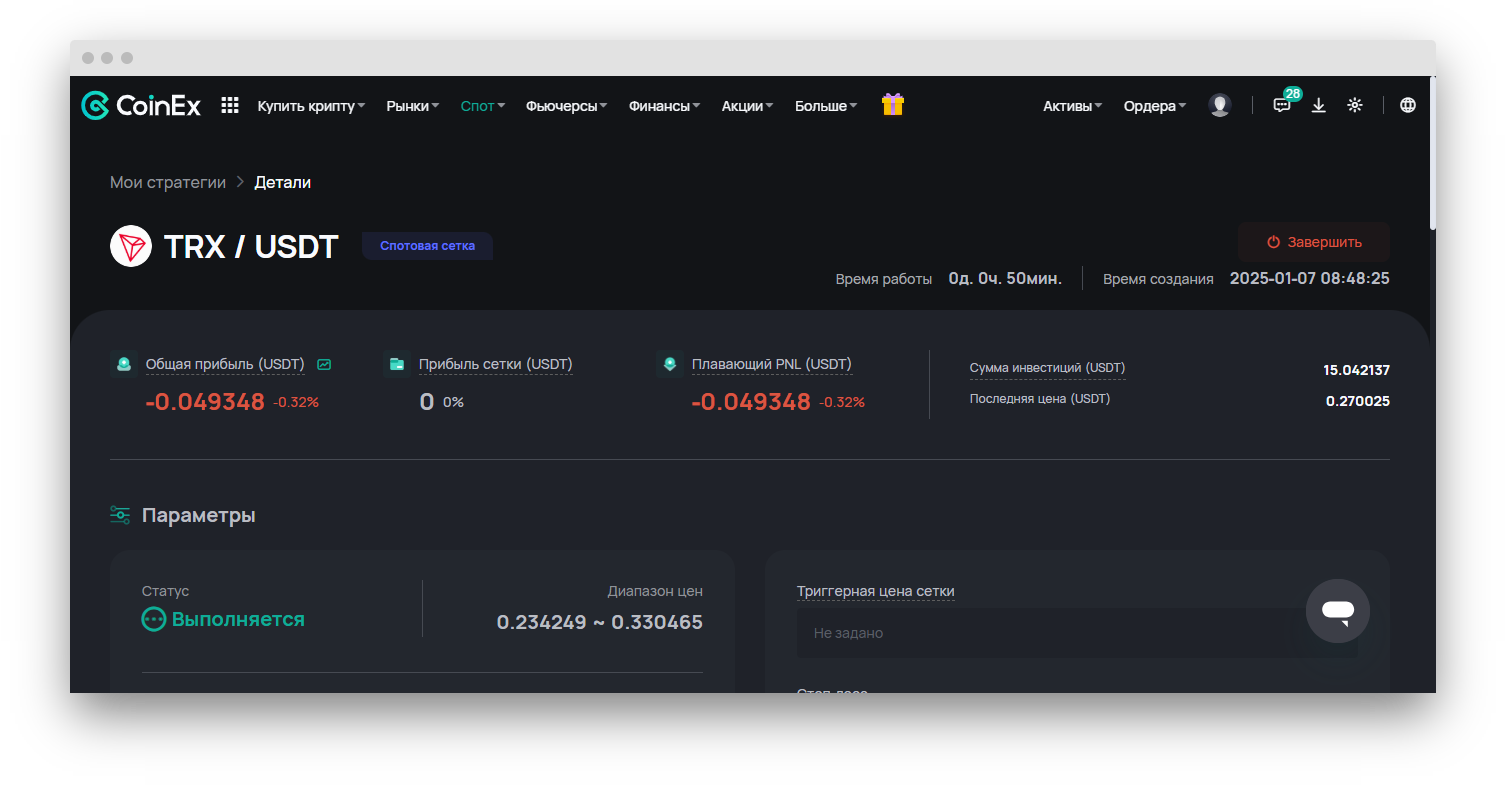
Task: Expand the Больше dropdown
Action: [x=826, y=106]
